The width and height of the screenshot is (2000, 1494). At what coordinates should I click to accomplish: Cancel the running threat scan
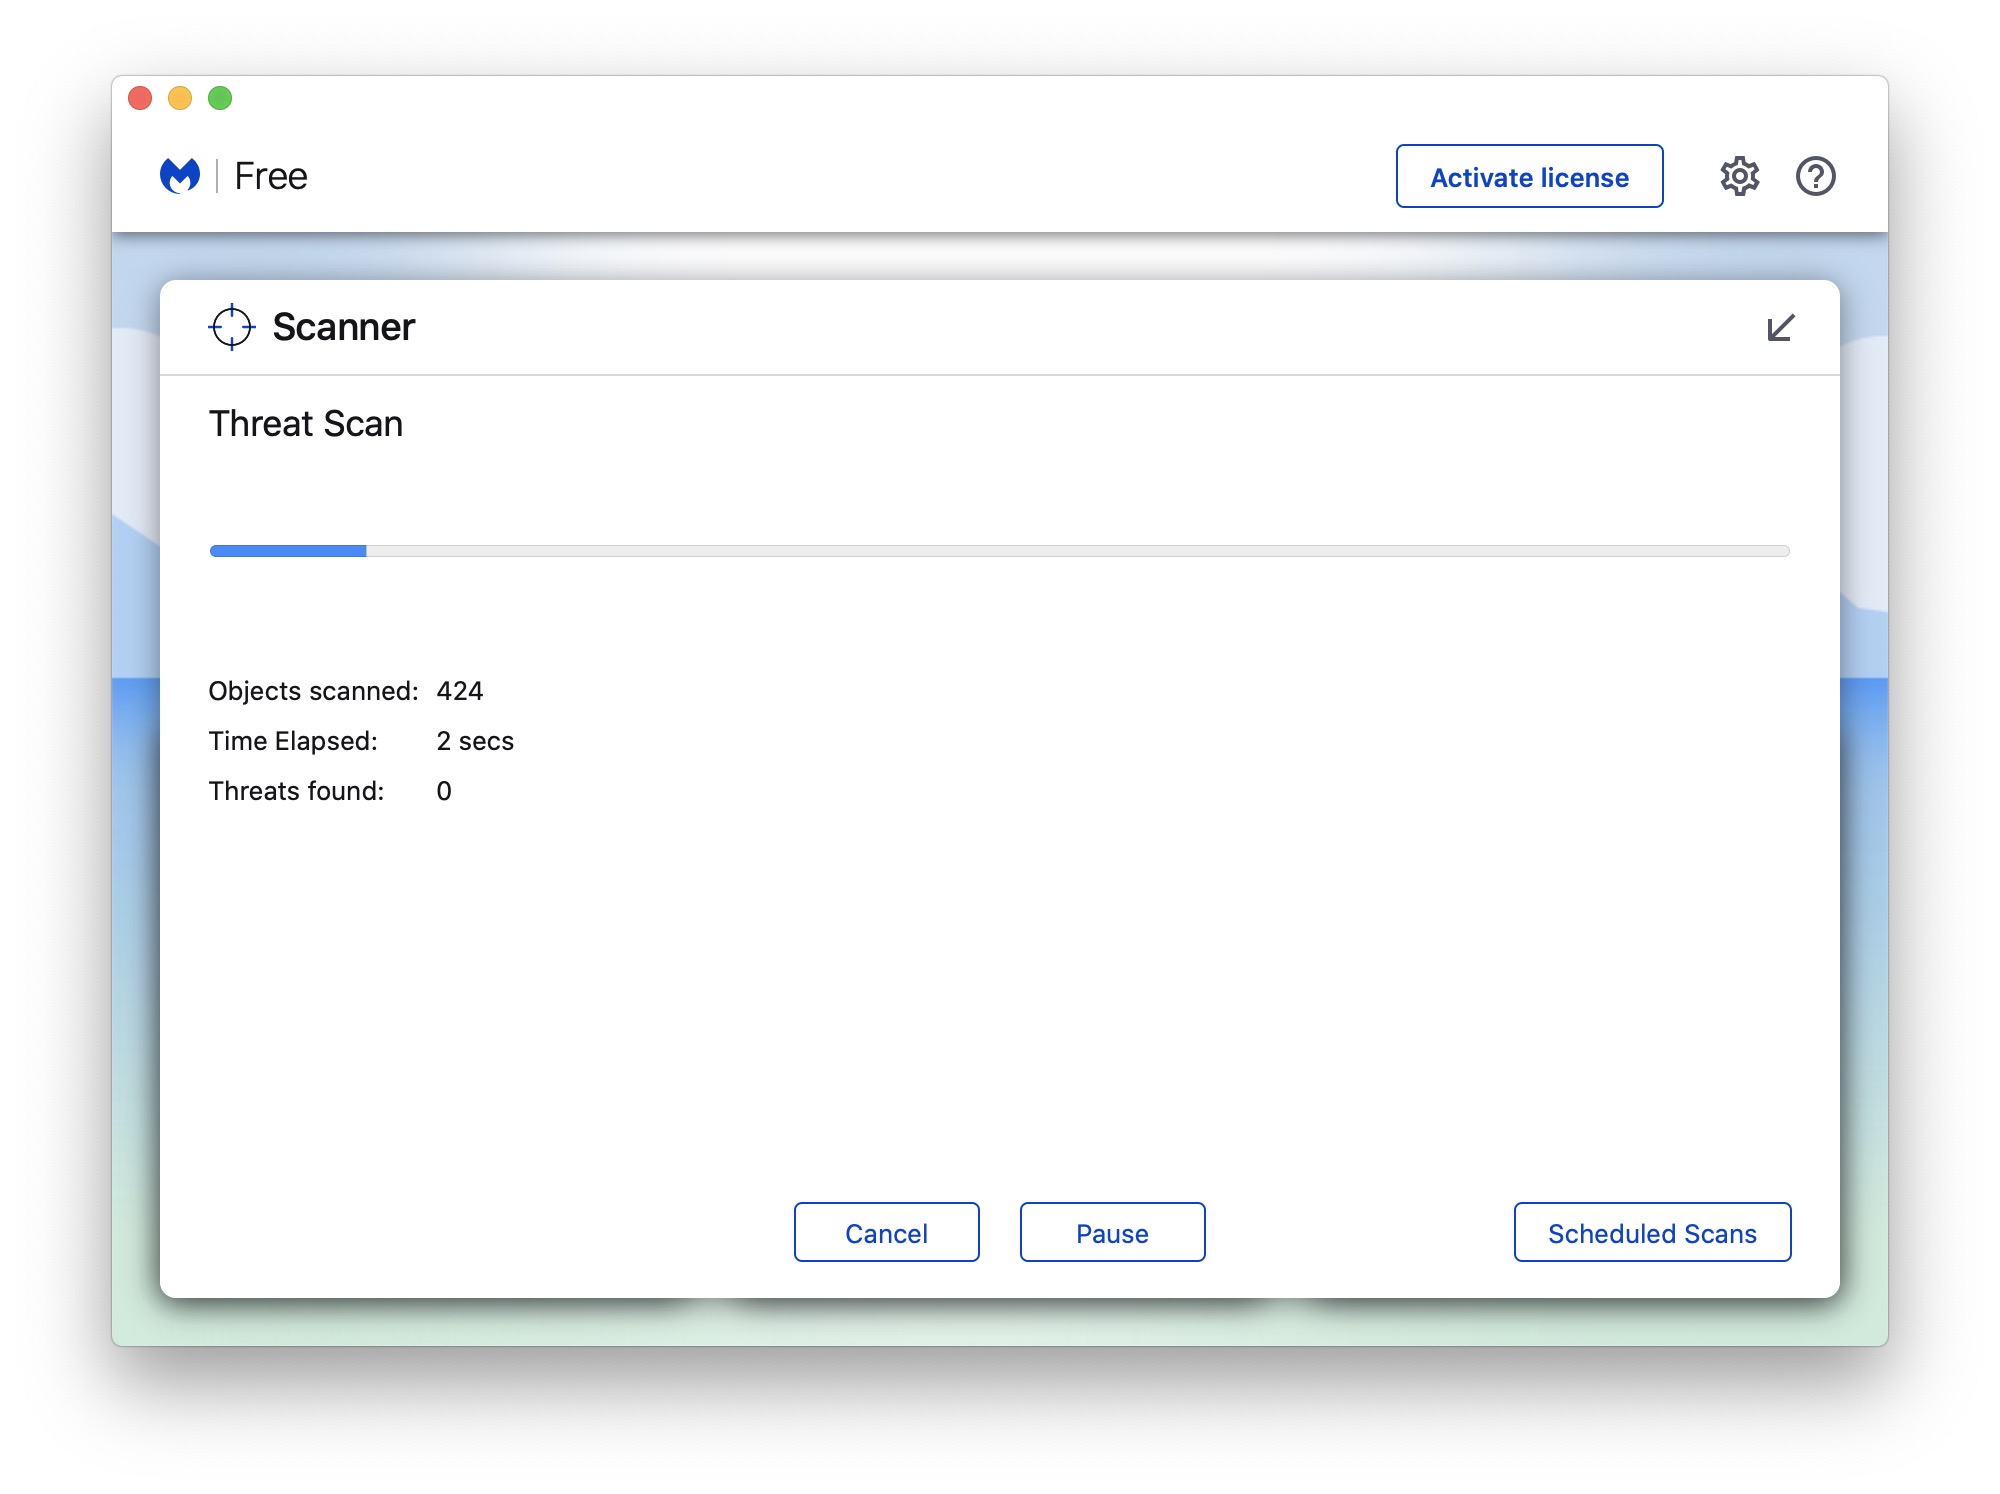coord(886,1232)
